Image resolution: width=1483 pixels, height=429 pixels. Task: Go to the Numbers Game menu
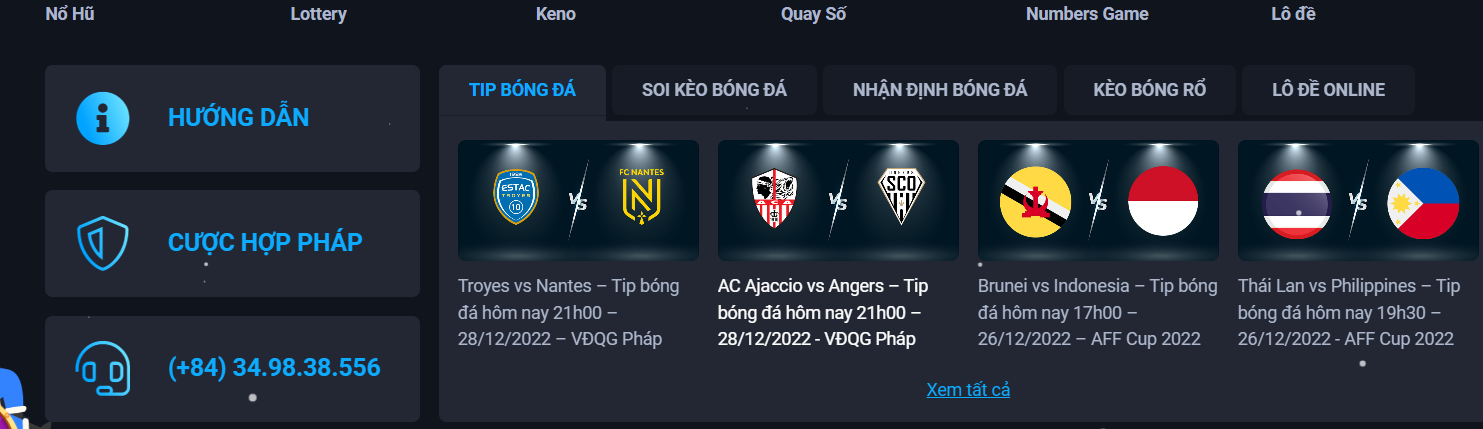(1087, 14)
